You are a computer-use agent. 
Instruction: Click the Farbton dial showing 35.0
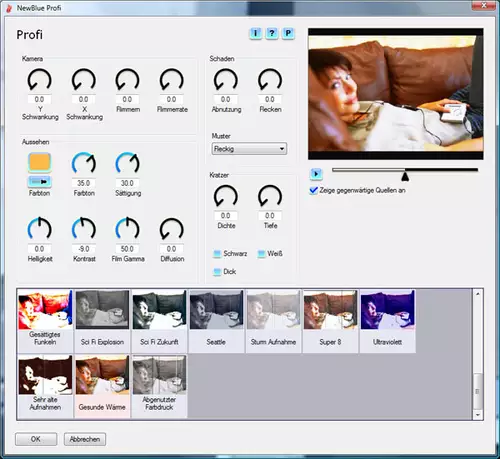[x=84, y=164]
